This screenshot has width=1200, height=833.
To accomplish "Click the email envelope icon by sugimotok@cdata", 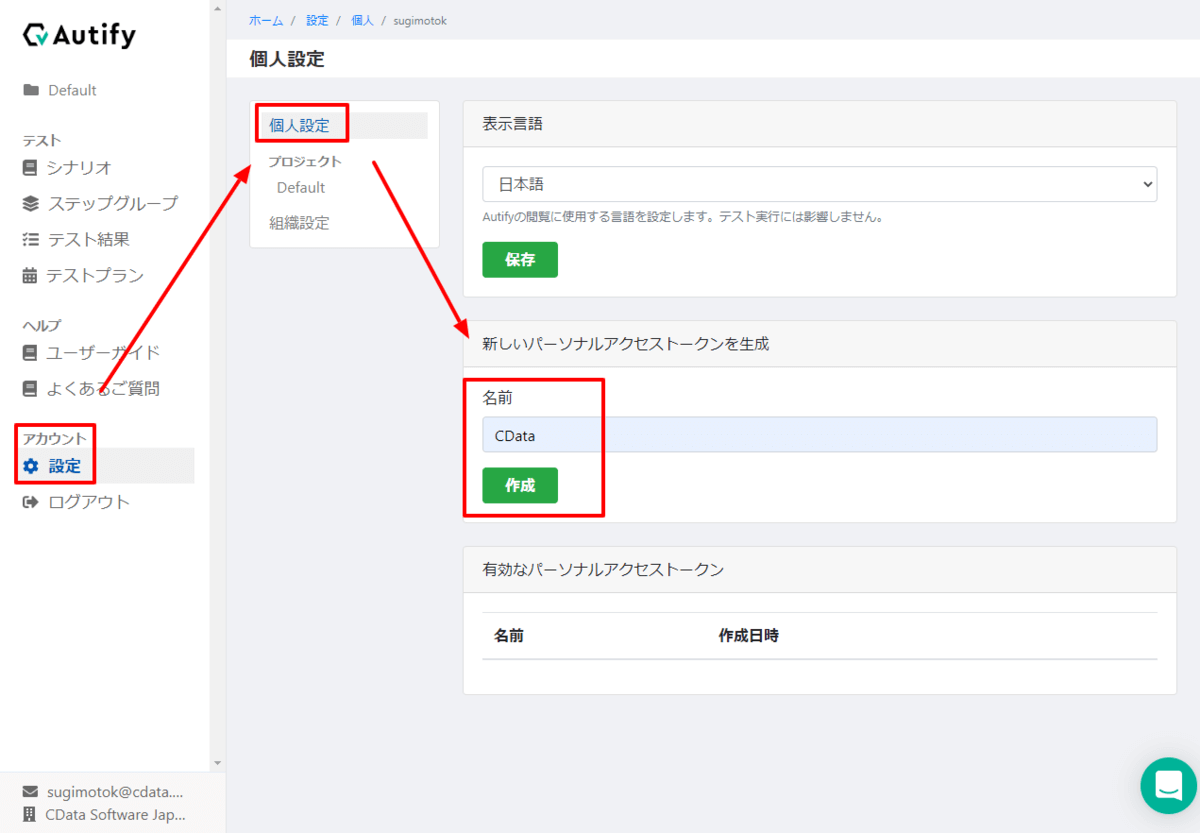I will coord(30,791).
